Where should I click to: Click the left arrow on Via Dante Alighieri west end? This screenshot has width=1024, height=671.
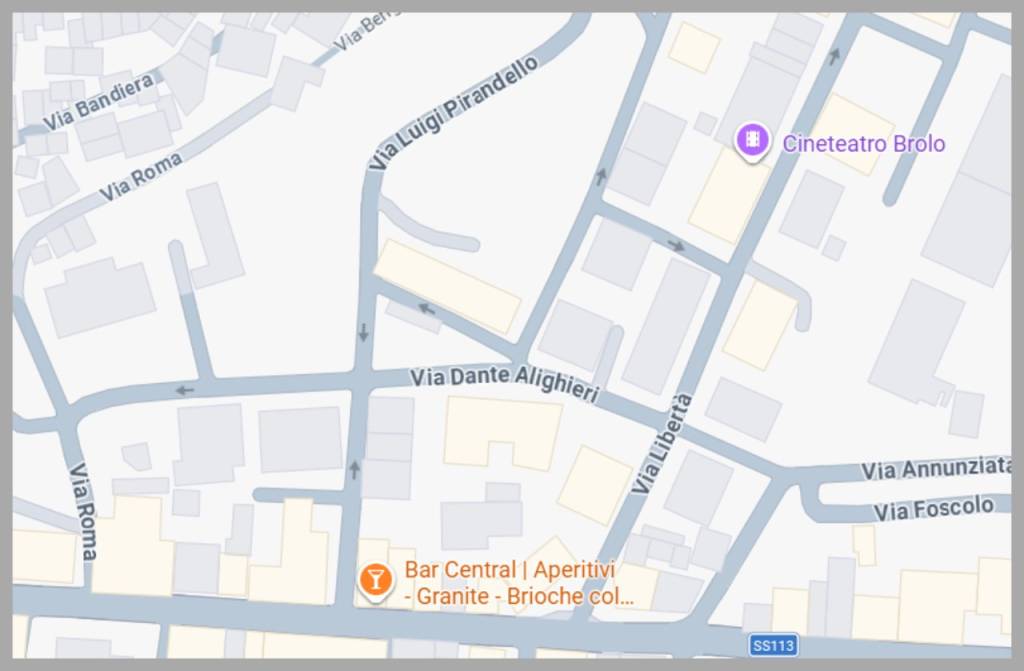tap(185, 391)
